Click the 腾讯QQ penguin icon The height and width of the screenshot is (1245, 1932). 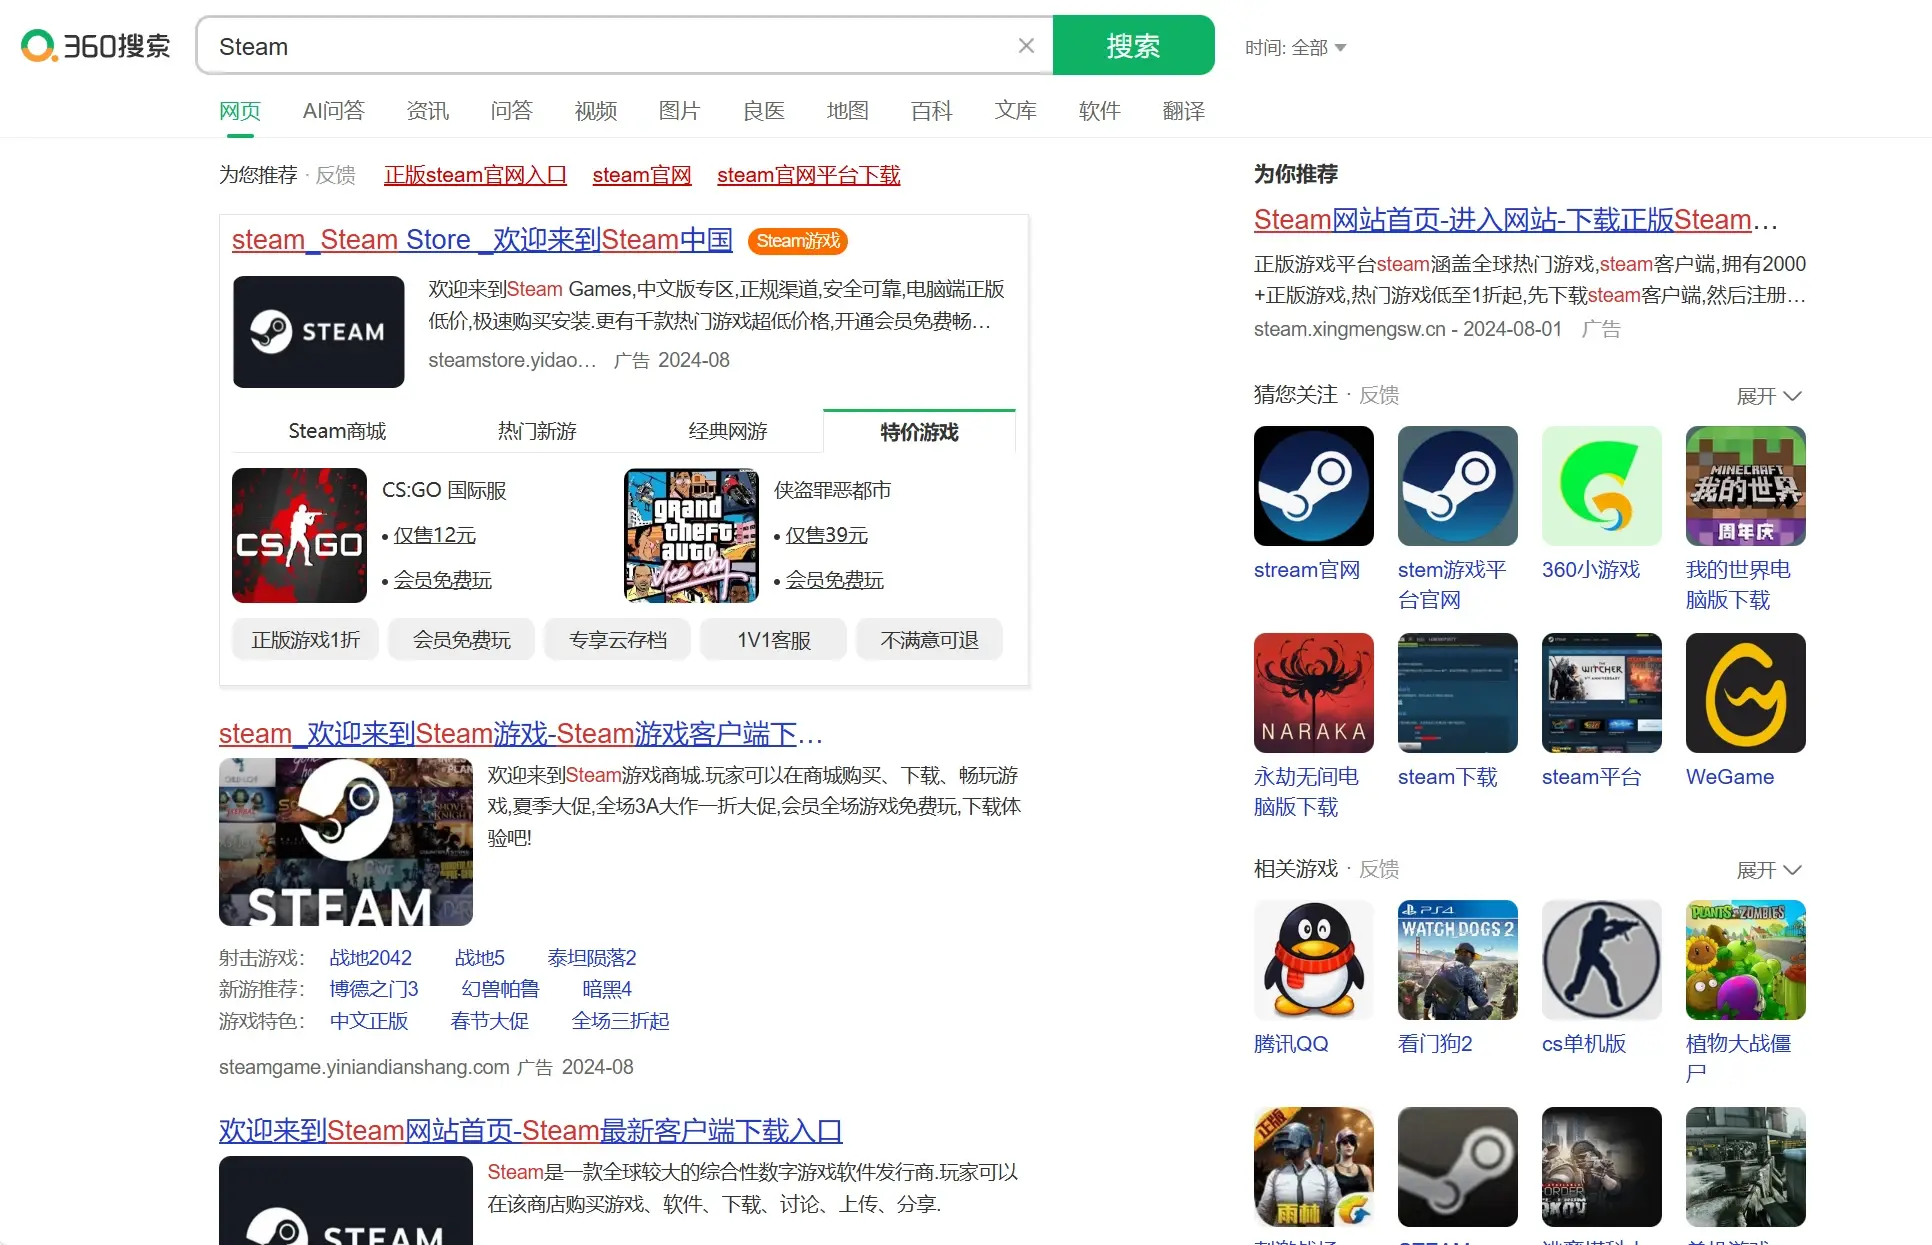pos(1314,960)
